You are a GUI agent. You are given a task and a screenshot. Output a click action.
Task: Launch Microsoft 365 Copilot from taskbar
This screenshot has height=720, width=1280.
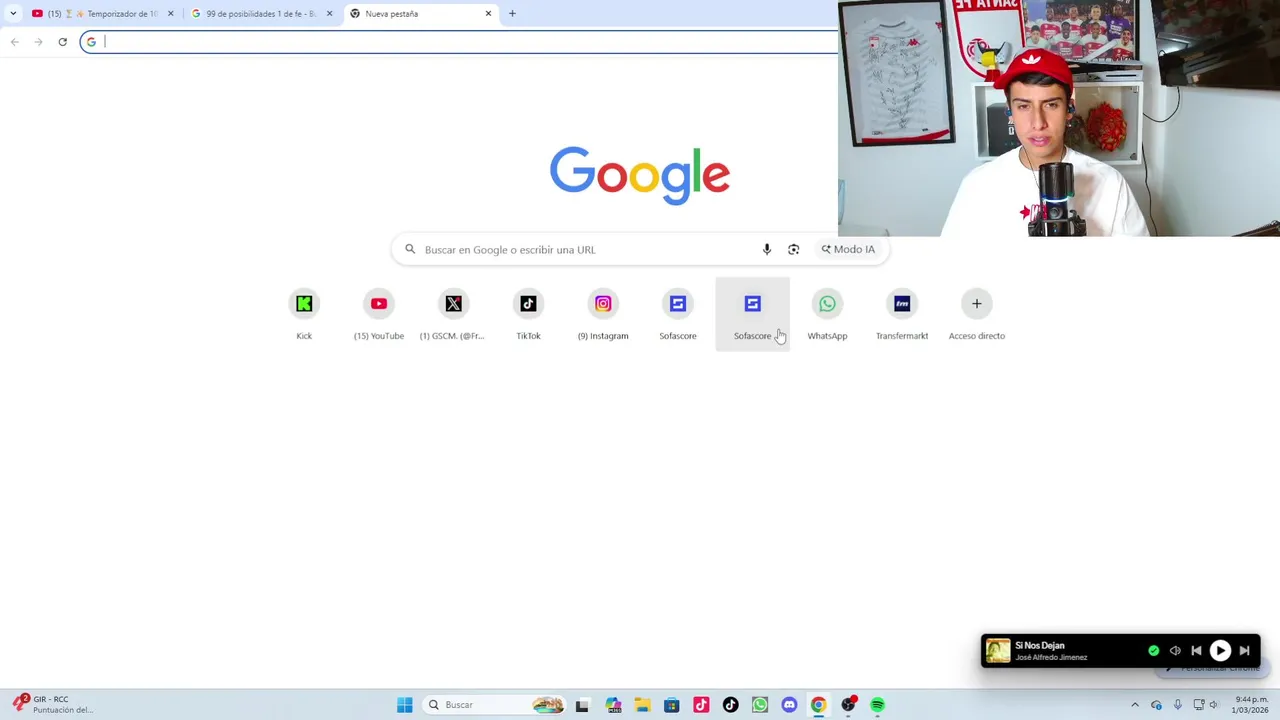click(x=613, y=705)
